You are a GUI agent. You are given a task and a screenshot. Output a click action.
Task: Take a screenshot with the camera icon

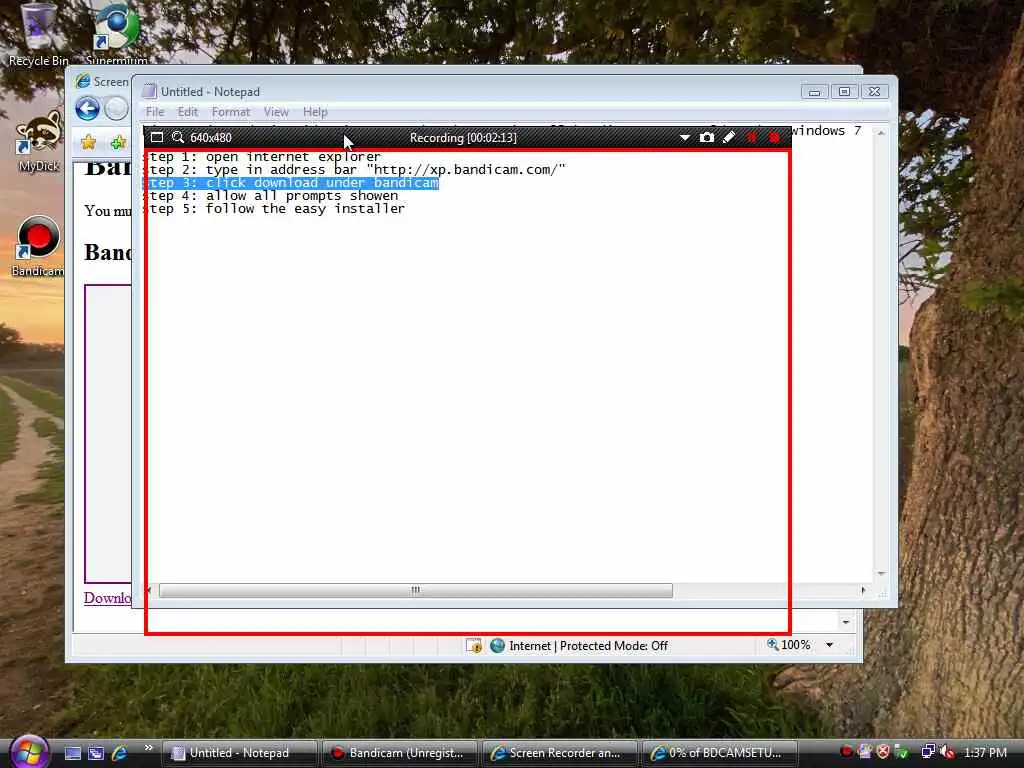tap(707, 137)
